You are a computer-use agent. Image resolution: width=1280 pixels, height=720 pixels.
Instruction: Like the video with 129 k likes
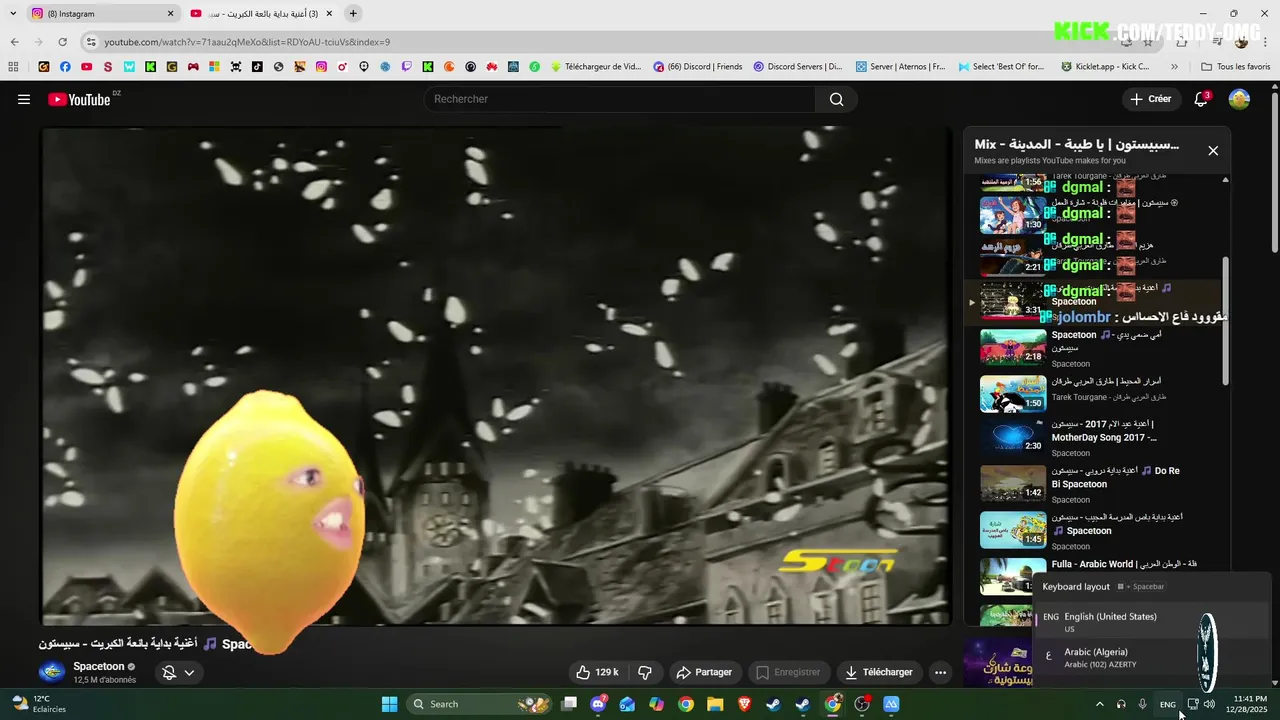(596, 672)
